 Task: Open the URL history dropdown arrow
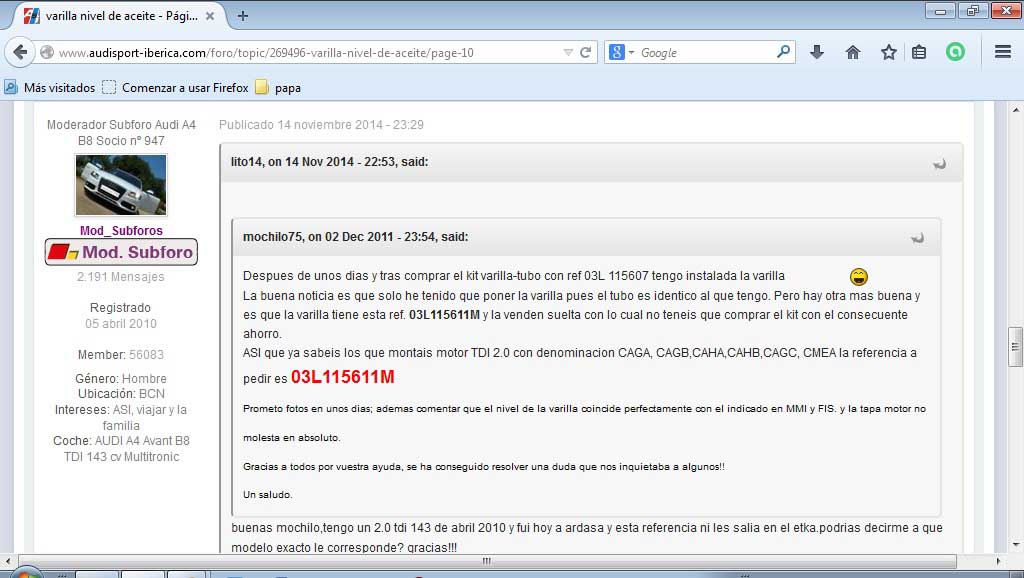point(568,52)
